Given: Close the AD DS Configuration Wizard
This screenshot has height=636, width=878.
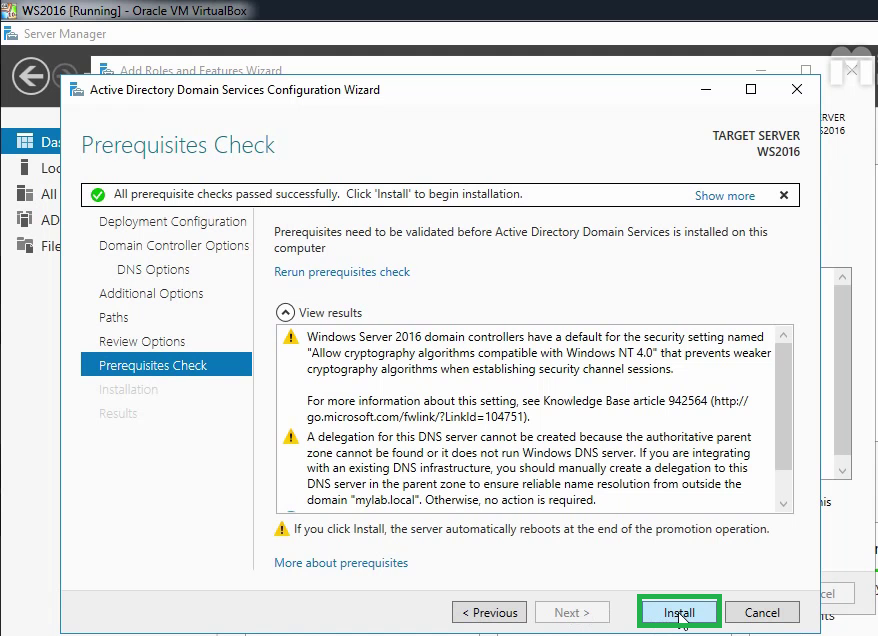Looking at the screenshot, I should pyautogui.click(x=797, y=89).
